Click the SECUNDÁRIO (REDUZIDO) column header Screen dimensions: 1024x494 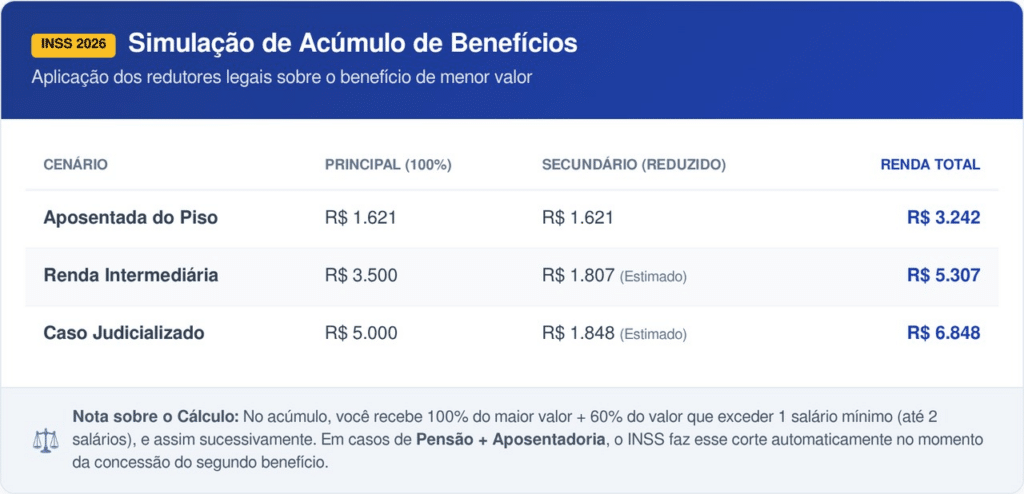tap(633, 164)
